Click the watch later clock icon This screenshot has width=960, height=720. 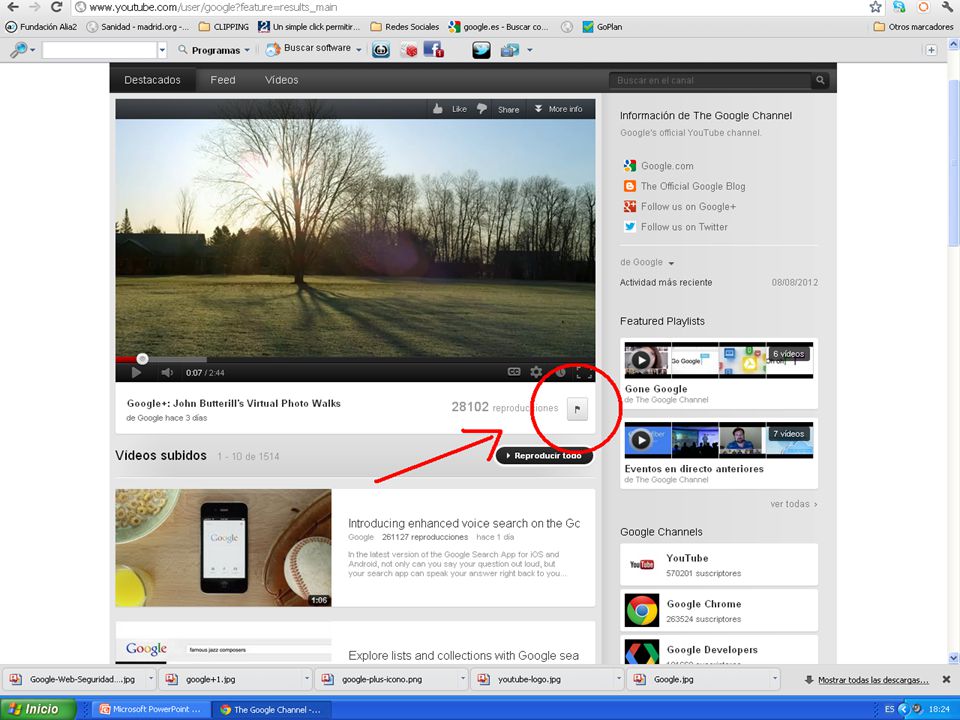[560, 372]
